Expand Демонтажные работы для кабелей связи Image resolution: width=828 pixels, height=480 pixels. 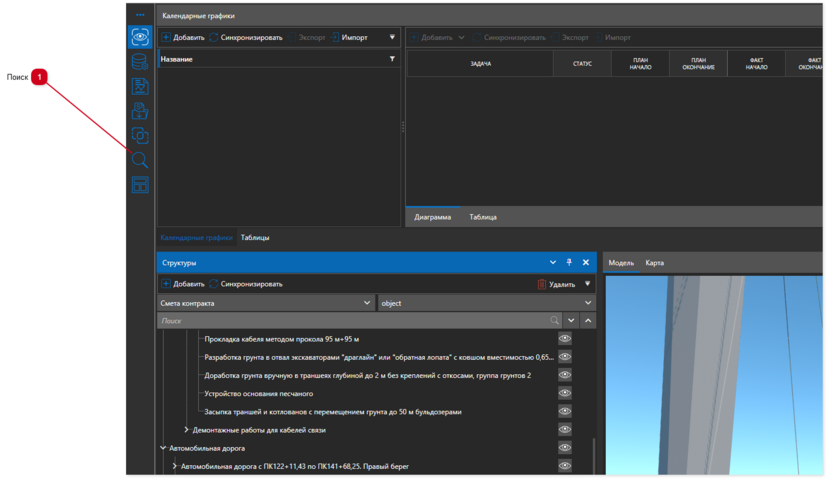pyautogui.click(x=186, y=430)
